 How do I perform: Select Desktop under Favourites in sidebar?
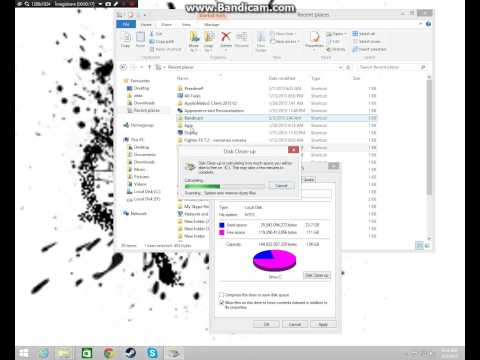point(138,88)
